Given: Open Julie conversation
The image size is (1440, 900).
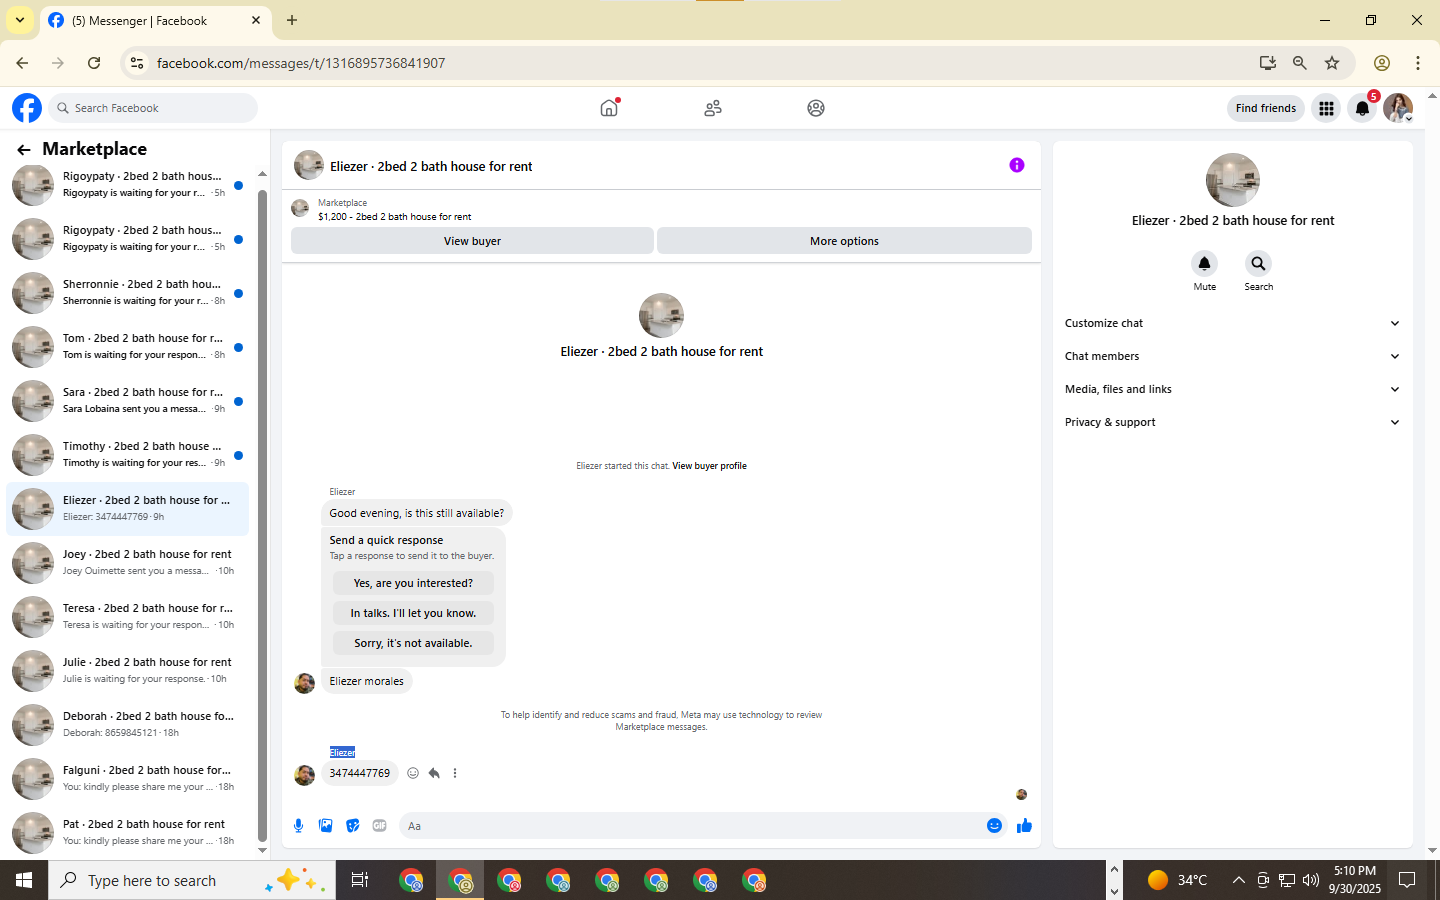Looking at the screenshot, I should 128,671.
